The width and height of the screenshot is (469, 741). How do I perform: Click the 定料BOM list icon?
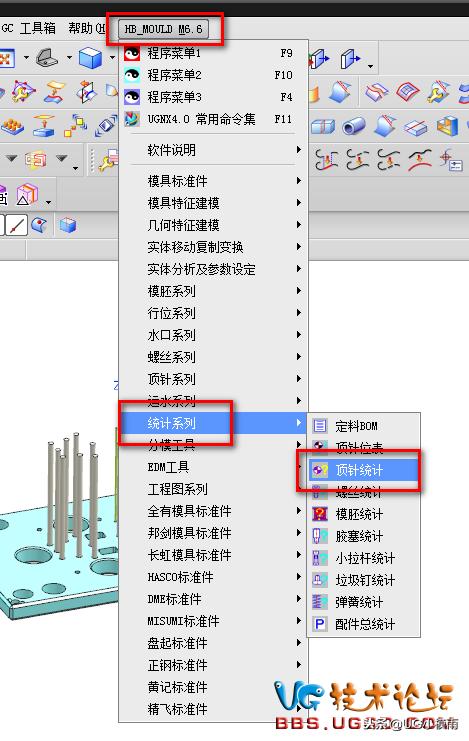[320, 426]
